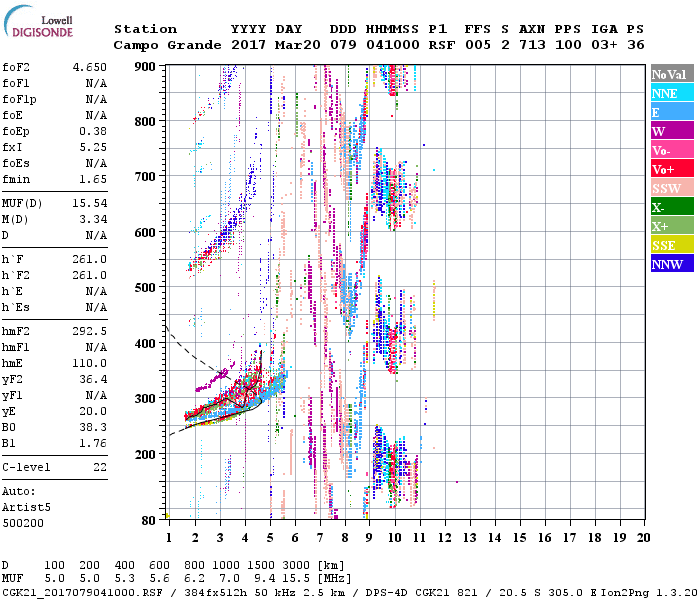Click the MUF 15.5 value at 3000 km
700x600 pixels.
tap(296, 579)
